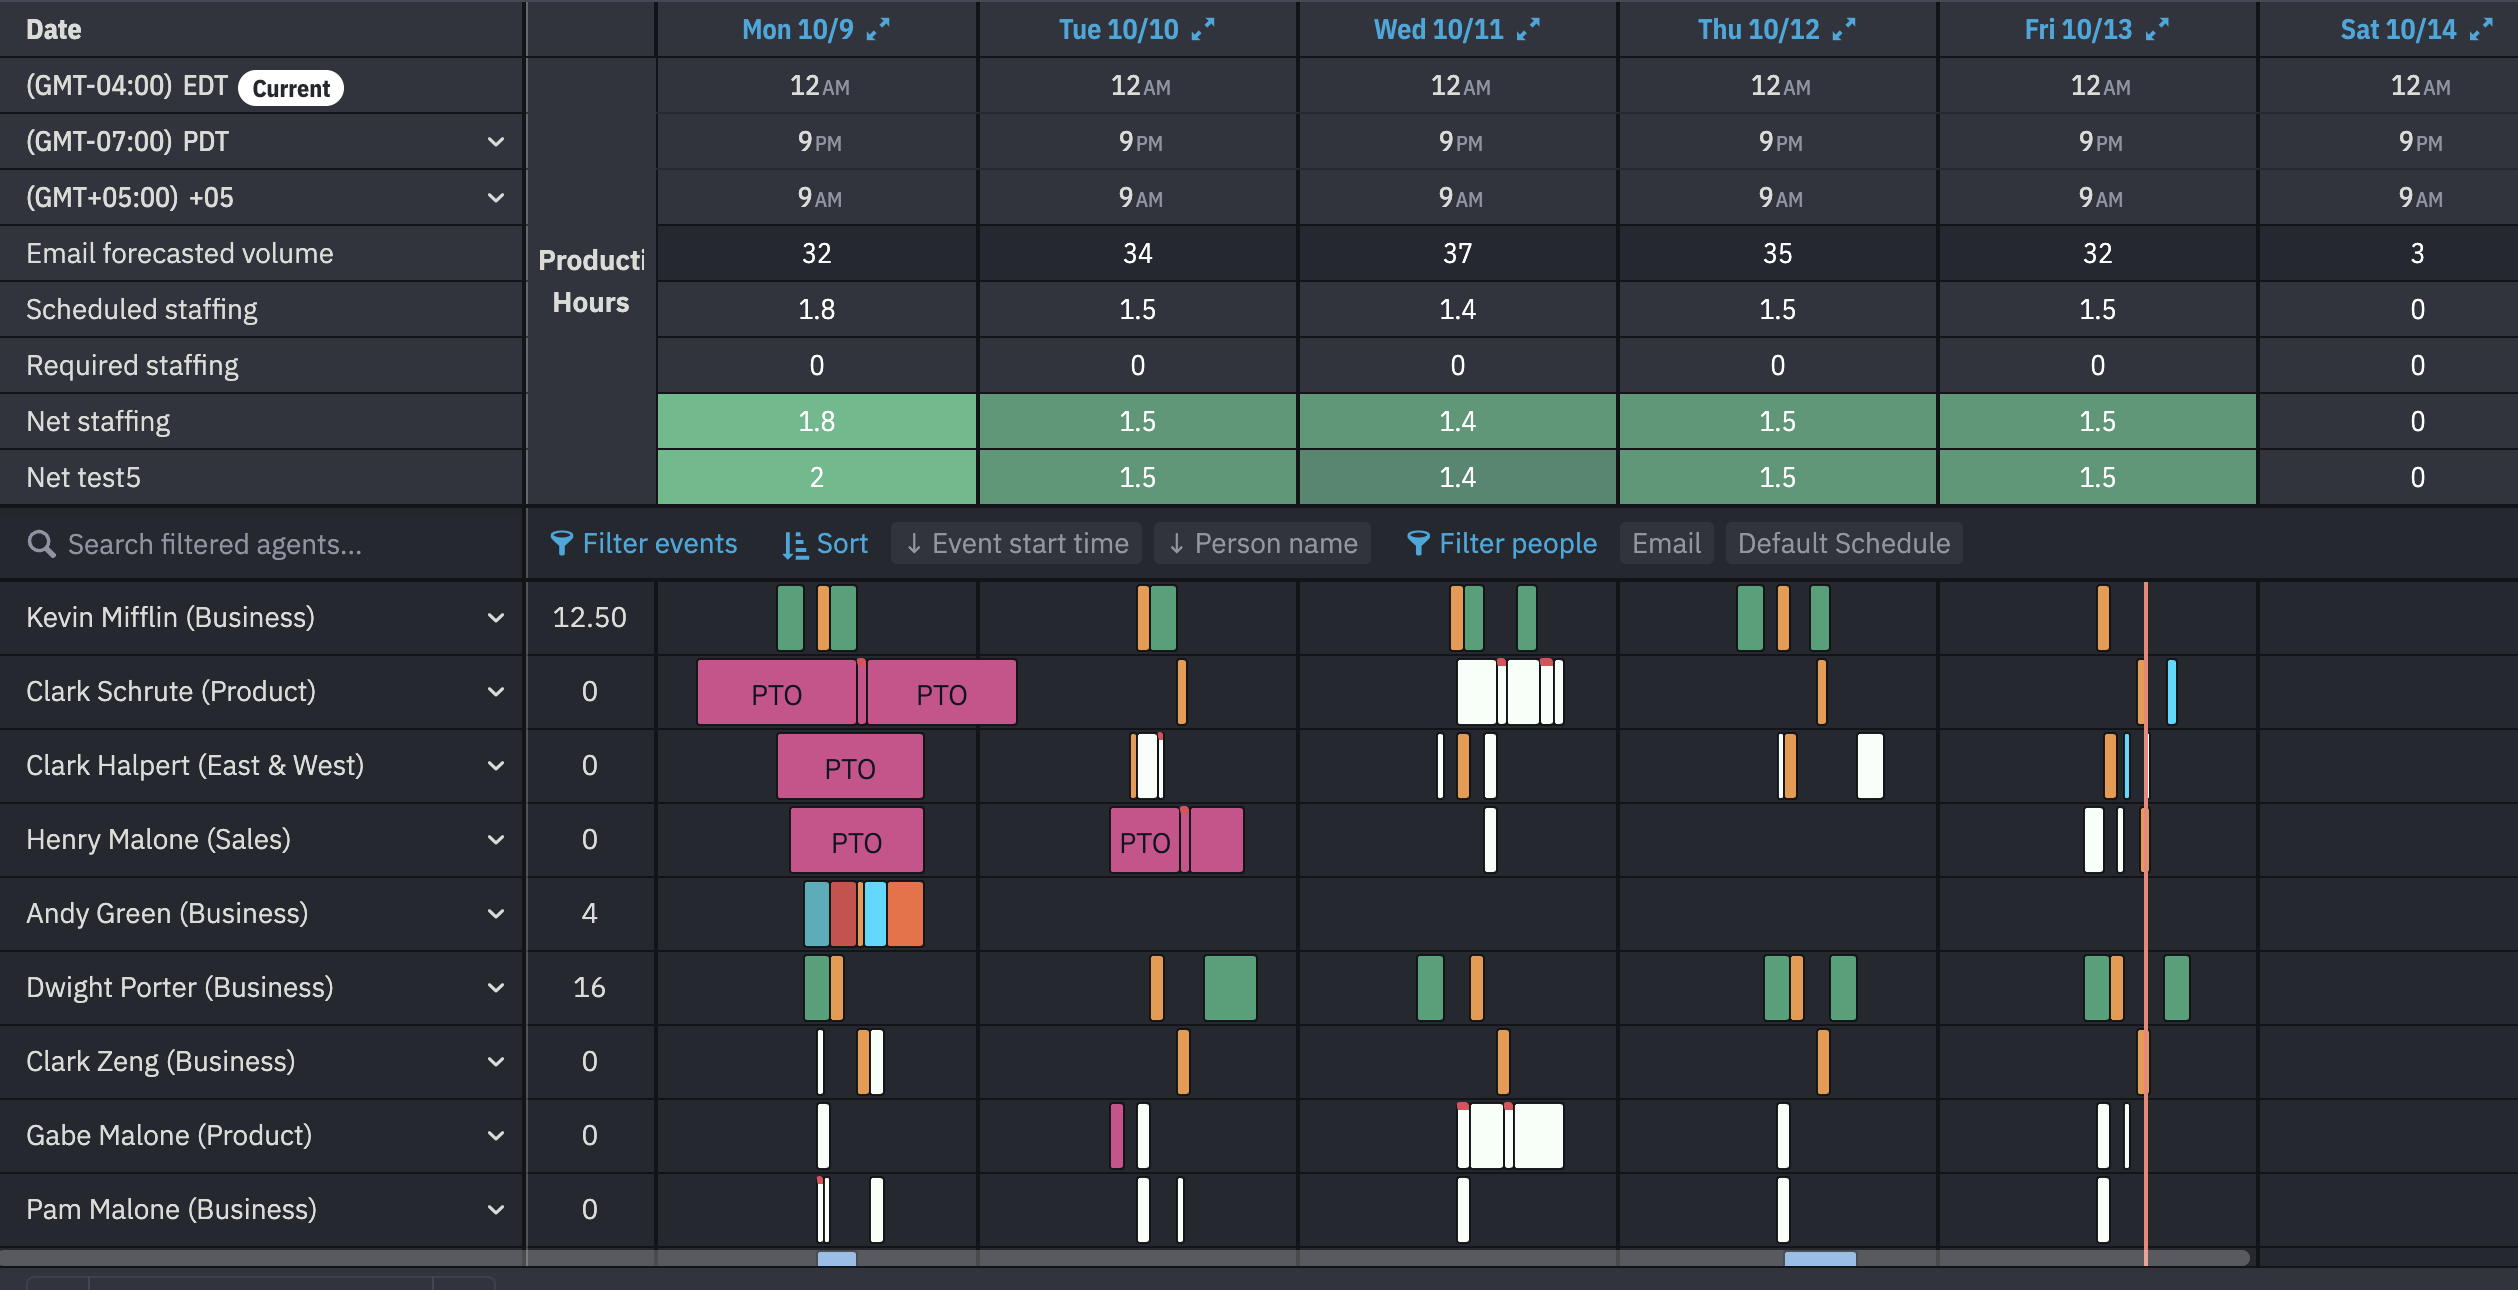This screenshot has width=2518, height=1290.
Task: Click the Filter people funnel icon
Action: [1417, 543]
